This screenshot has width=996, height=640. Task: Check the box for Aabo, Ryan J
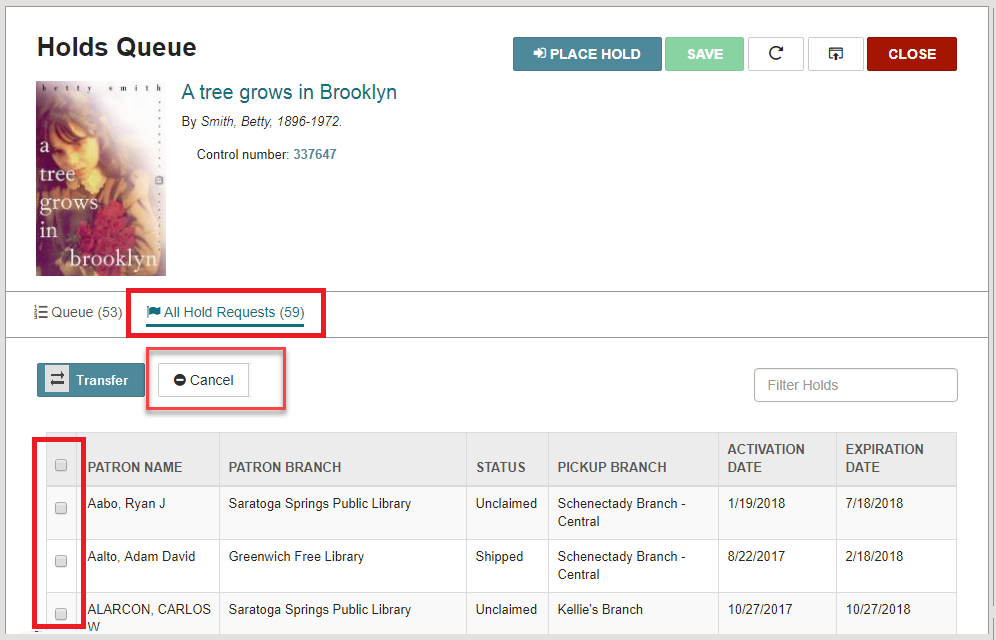tap(61, 508)
